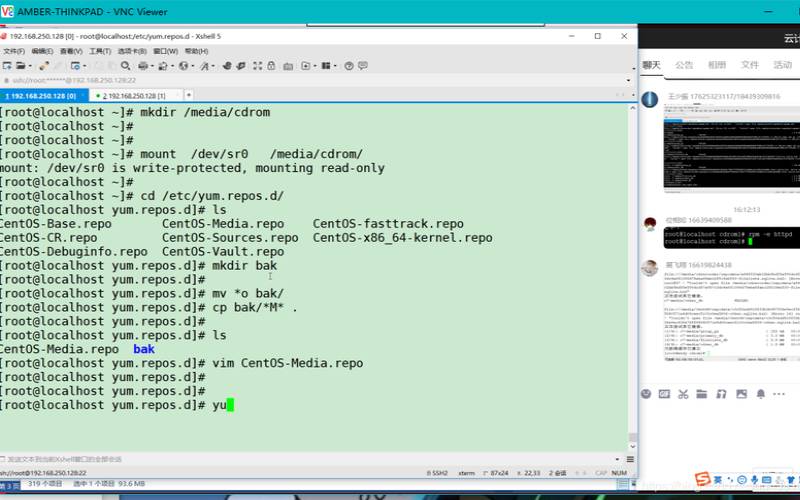Click the New session icon in Xshell toolbar
The image size is (800, 500).
click(7, 66)
